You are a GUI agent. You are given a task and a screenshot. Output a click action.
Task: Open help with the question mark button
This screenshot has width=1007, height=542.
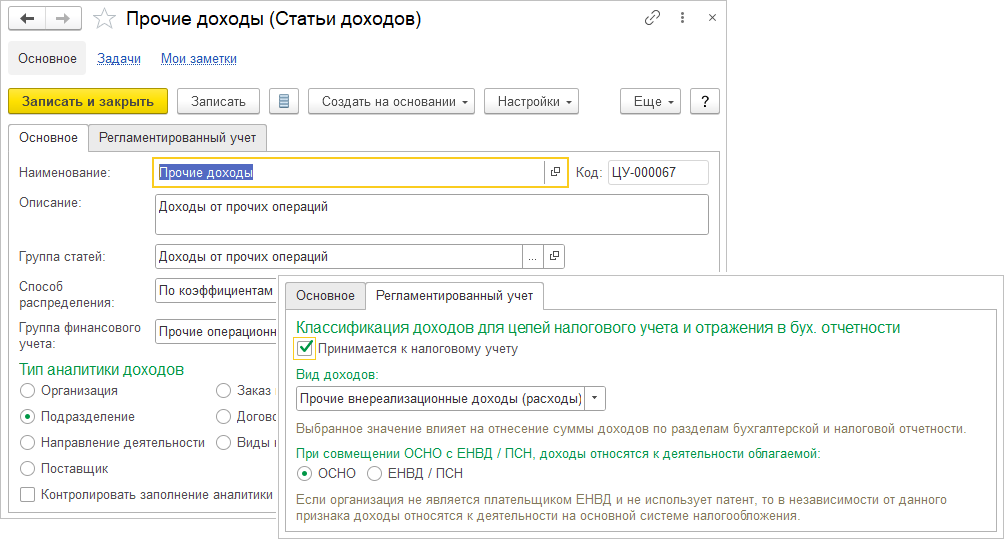click(x=705, y=101)
